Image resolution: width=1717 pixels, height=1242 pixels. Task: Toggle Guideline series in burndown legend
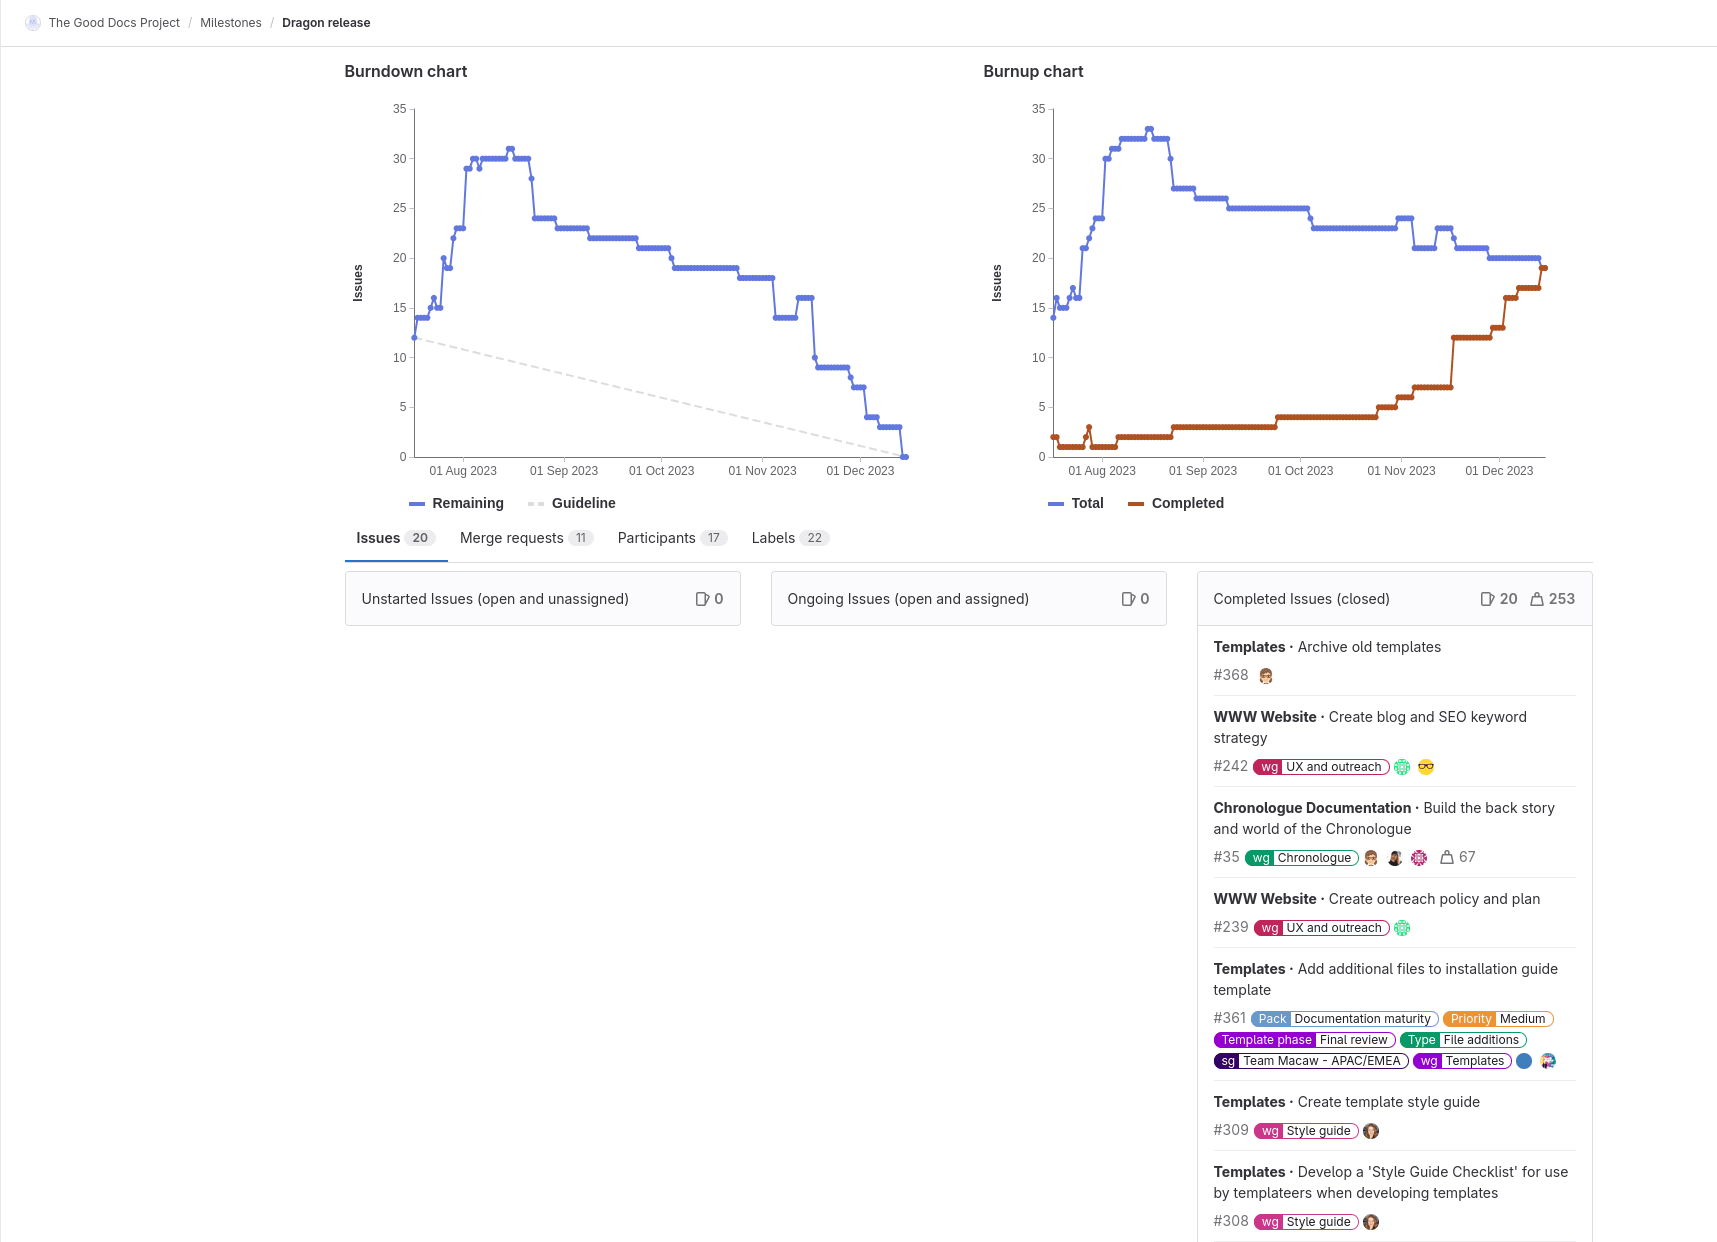[x=572, y=503]
